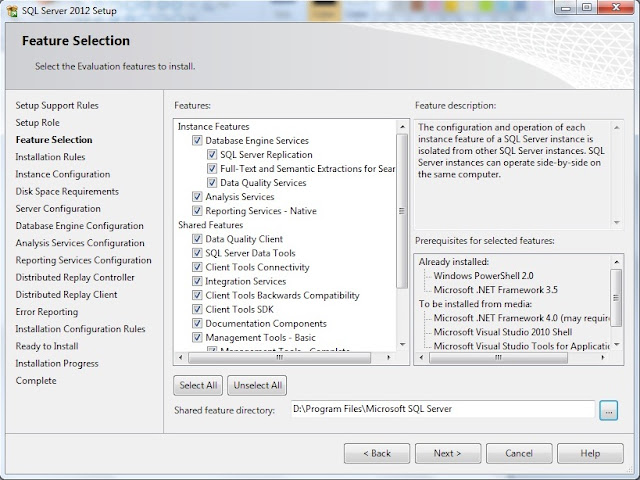
Task: Select Microsoft .NET Framework 4.0 entry
Action: coord(521,318)
